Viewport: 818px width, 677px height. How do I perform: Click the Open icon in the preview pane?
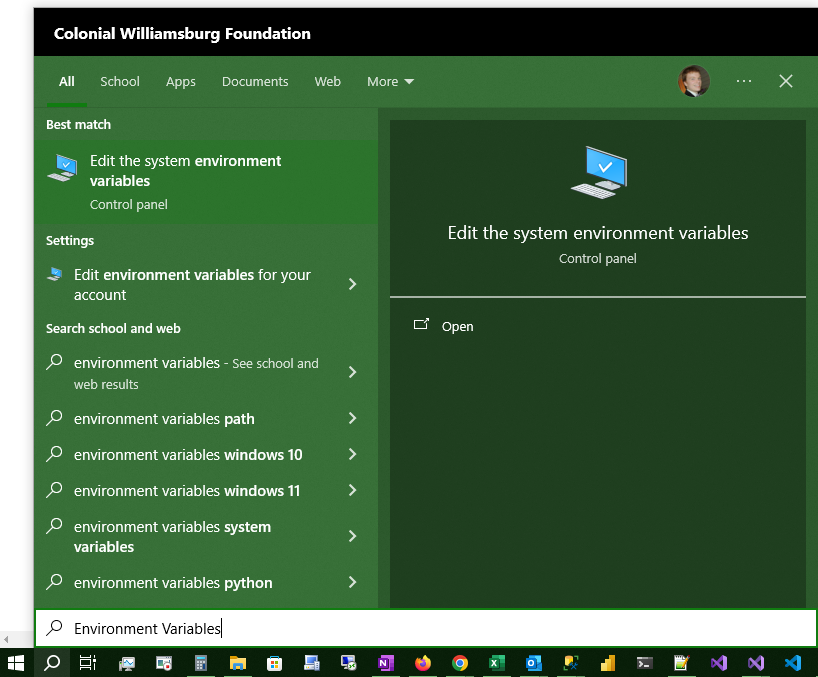click(x=421, y=324)
